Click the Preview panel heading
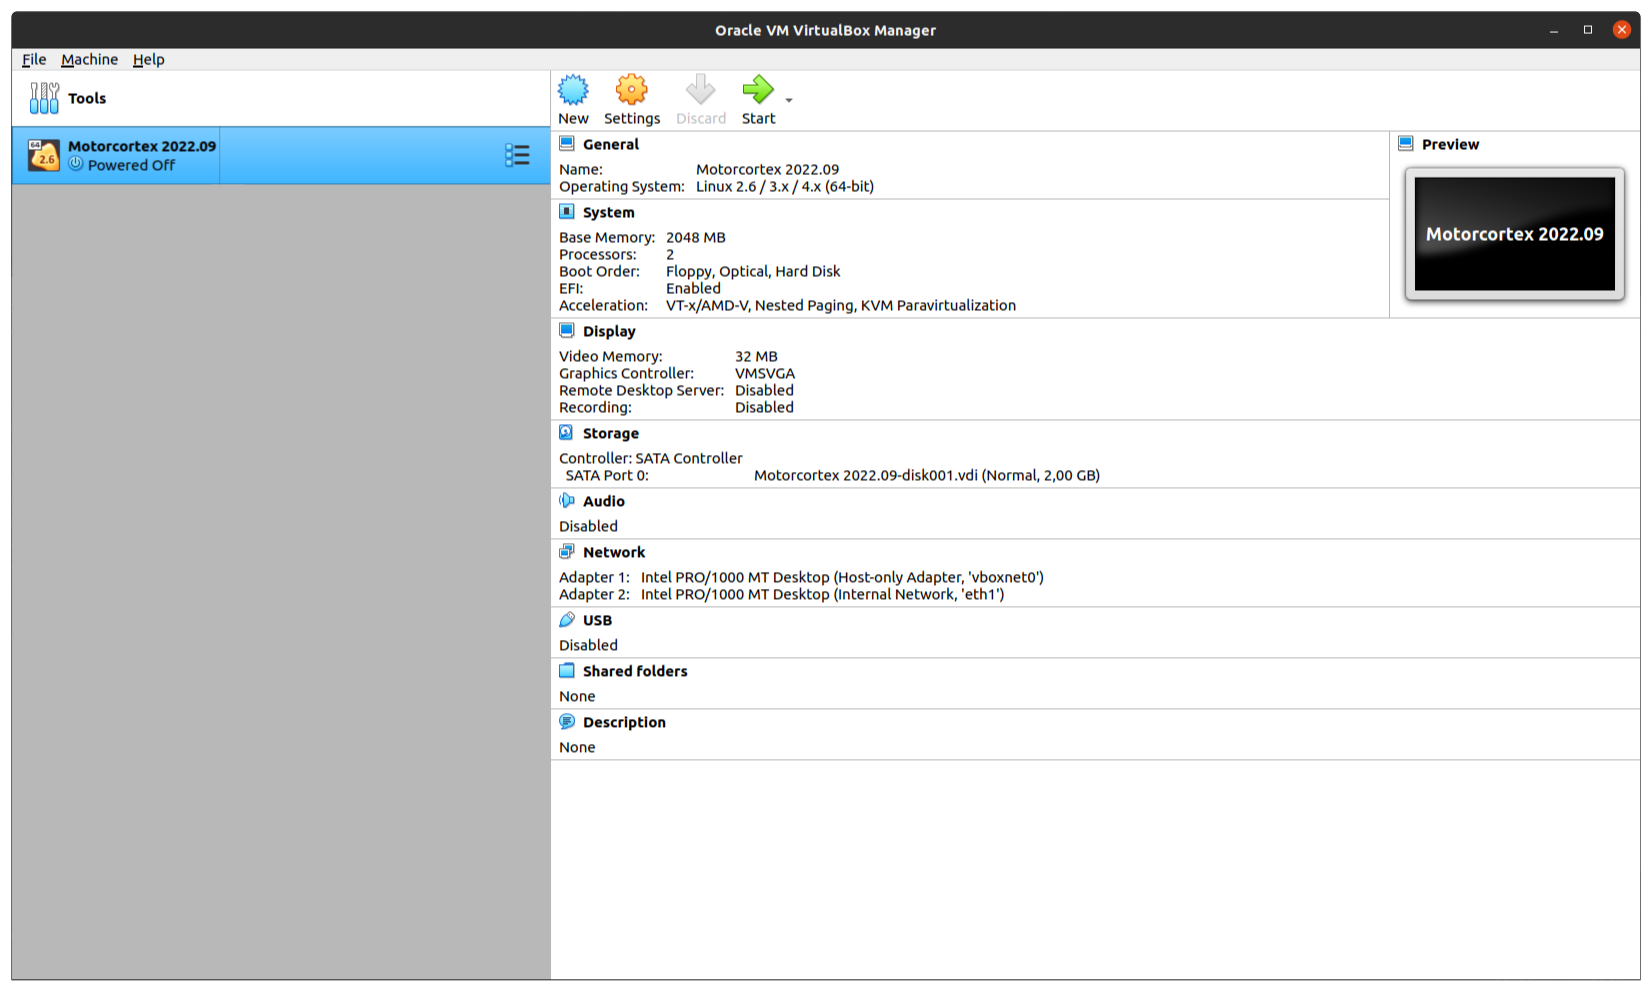The height and width of the screenshot is (997, 1652). tap(1450, 144)
